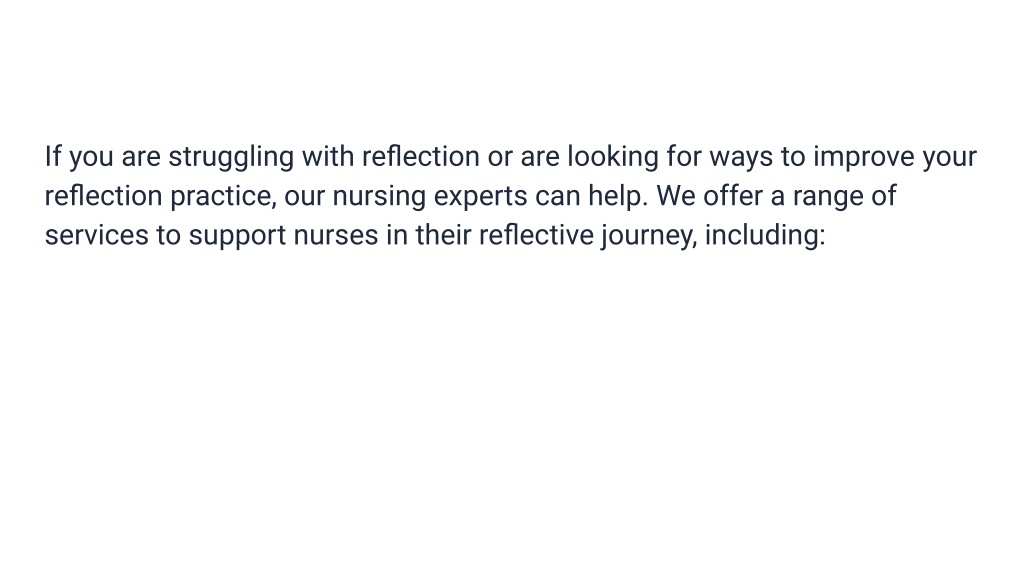1024x576 pixels.
Task: Click the word "with" in the first line
Action: coord(328,157)
